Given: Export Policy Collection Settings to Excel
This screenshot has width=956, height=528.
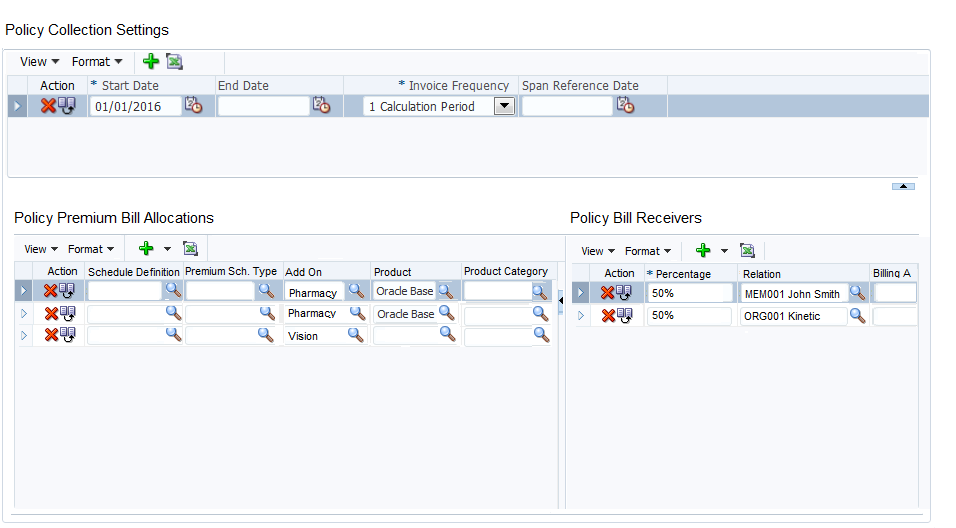Looking at the screenshot, I should pos(174,61).
